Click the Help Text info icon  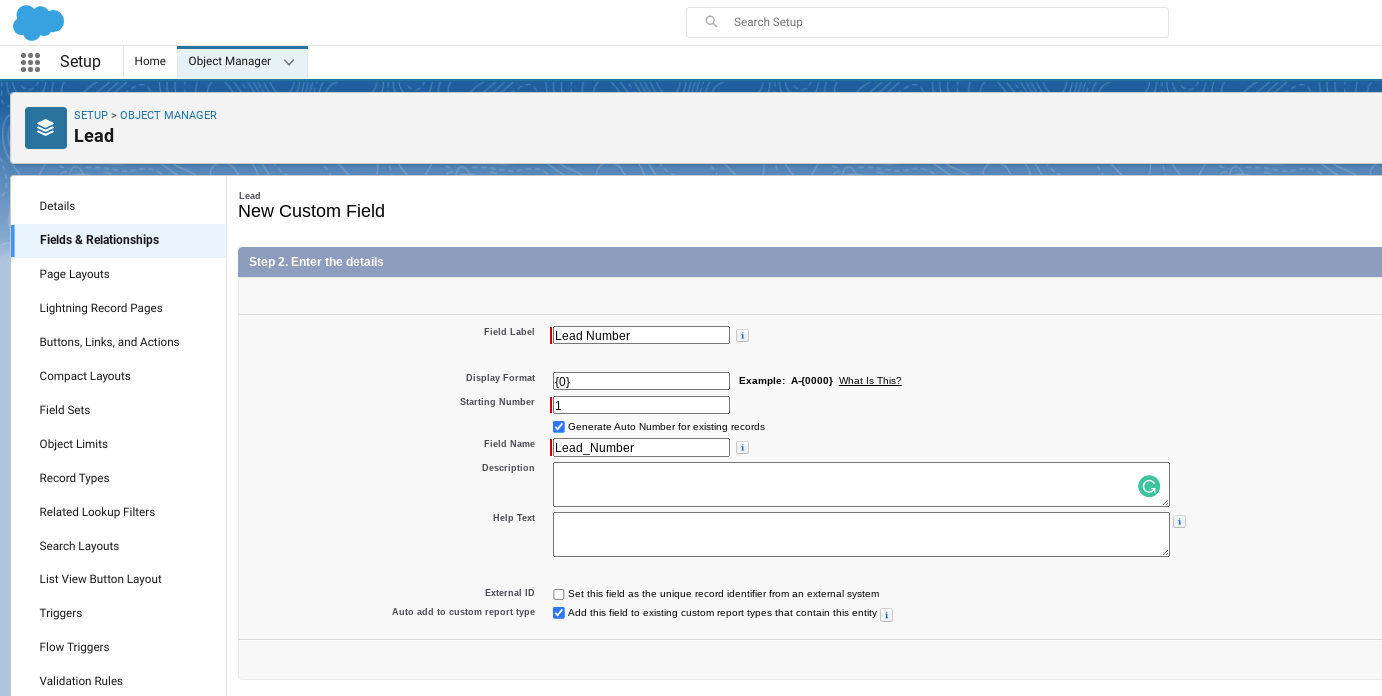pyautogui.click(x=1179, y=522)
